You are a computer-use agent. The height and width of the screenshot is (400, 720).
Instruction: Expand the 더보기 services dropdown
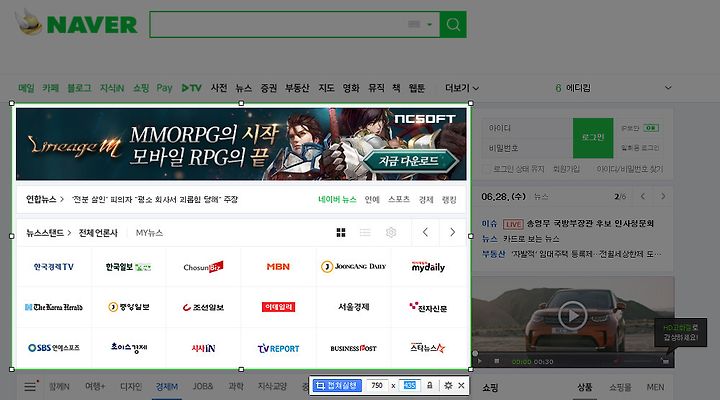click(x=462, y=88)
